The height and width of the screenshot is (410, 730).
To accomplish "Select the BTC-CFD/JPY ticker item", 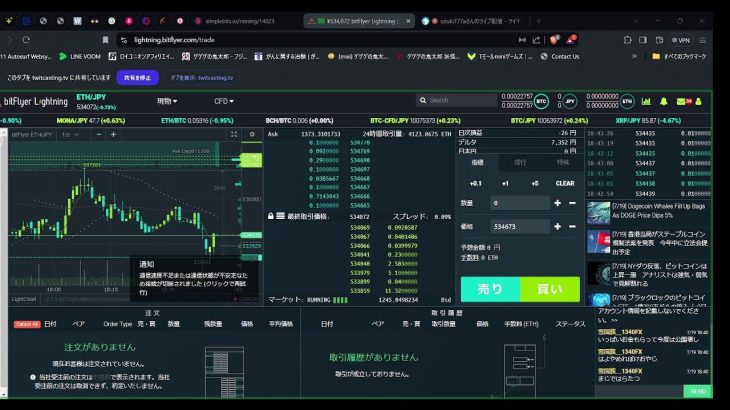I will point(415,121).
